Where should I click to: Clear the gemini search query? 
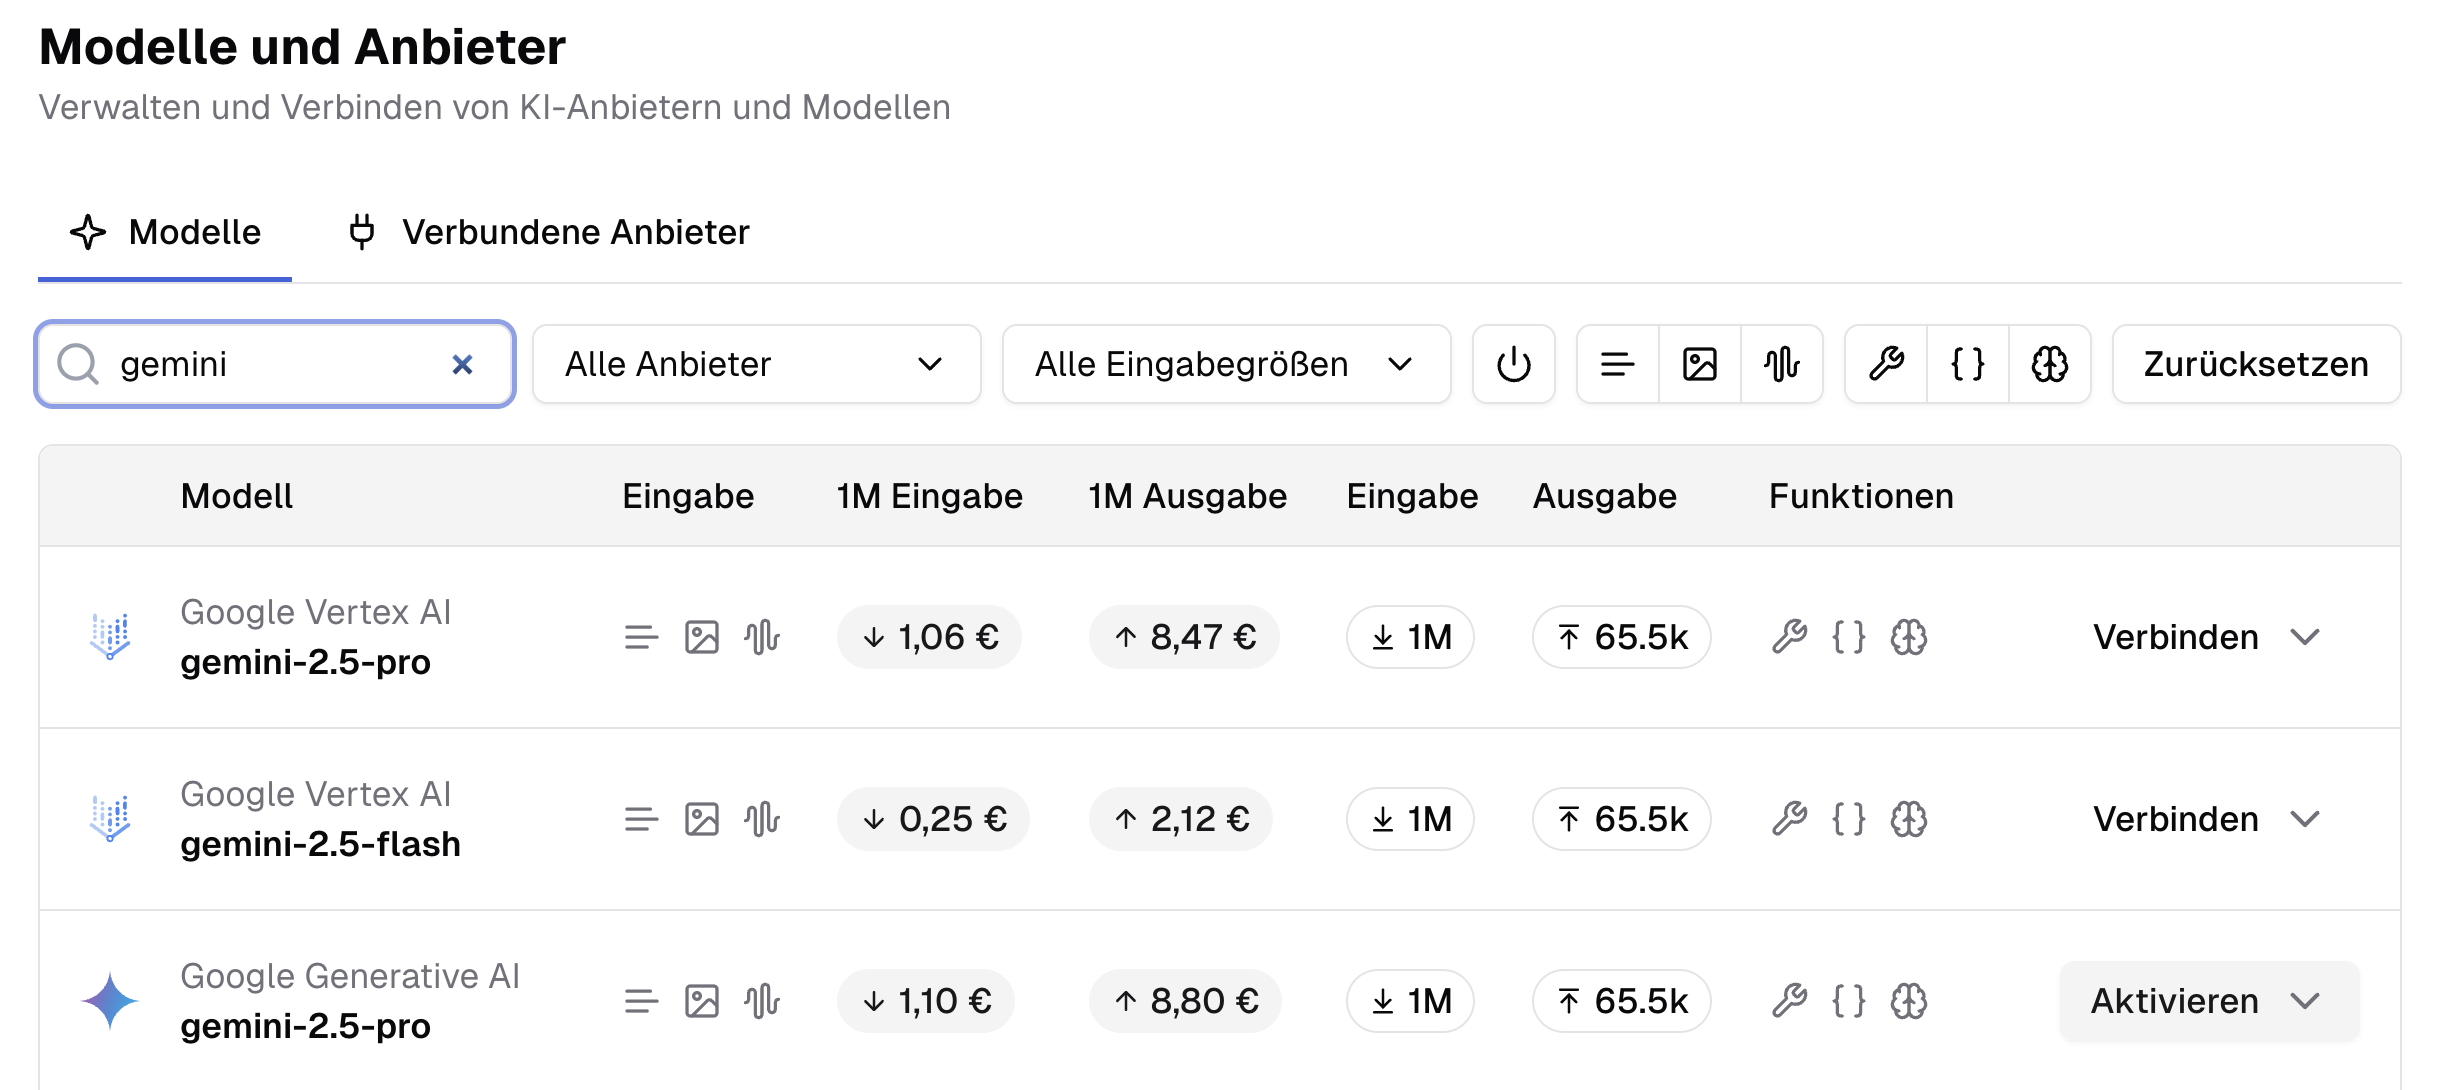click(463, 364)
